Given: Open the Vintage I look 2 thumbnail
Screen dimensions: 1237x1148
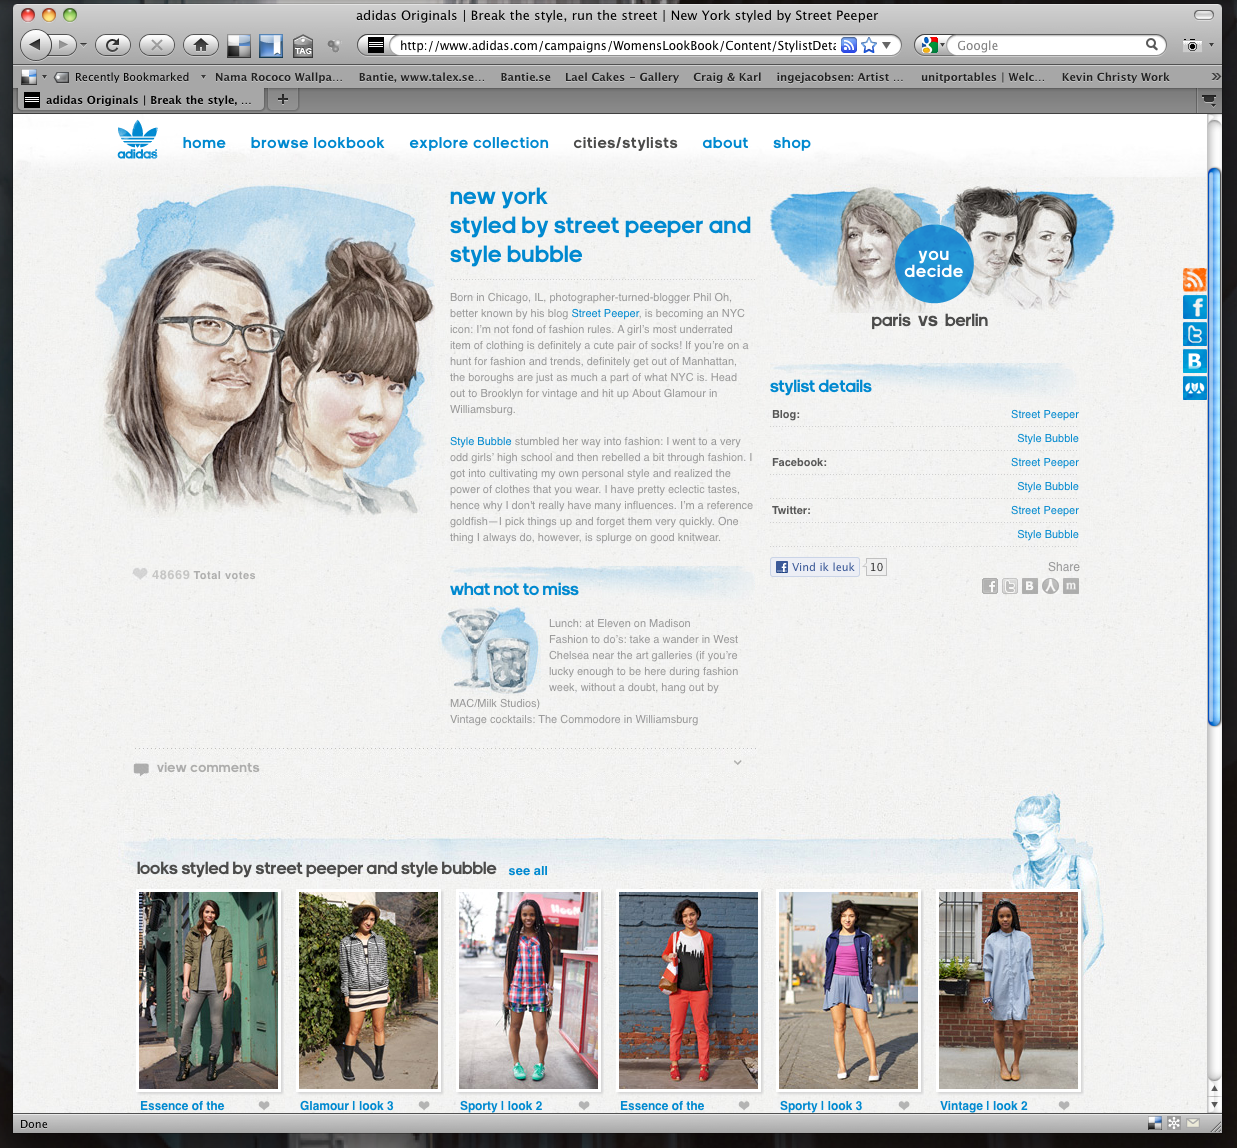Looking at the screenshot, I should (x=1008, y=990).
